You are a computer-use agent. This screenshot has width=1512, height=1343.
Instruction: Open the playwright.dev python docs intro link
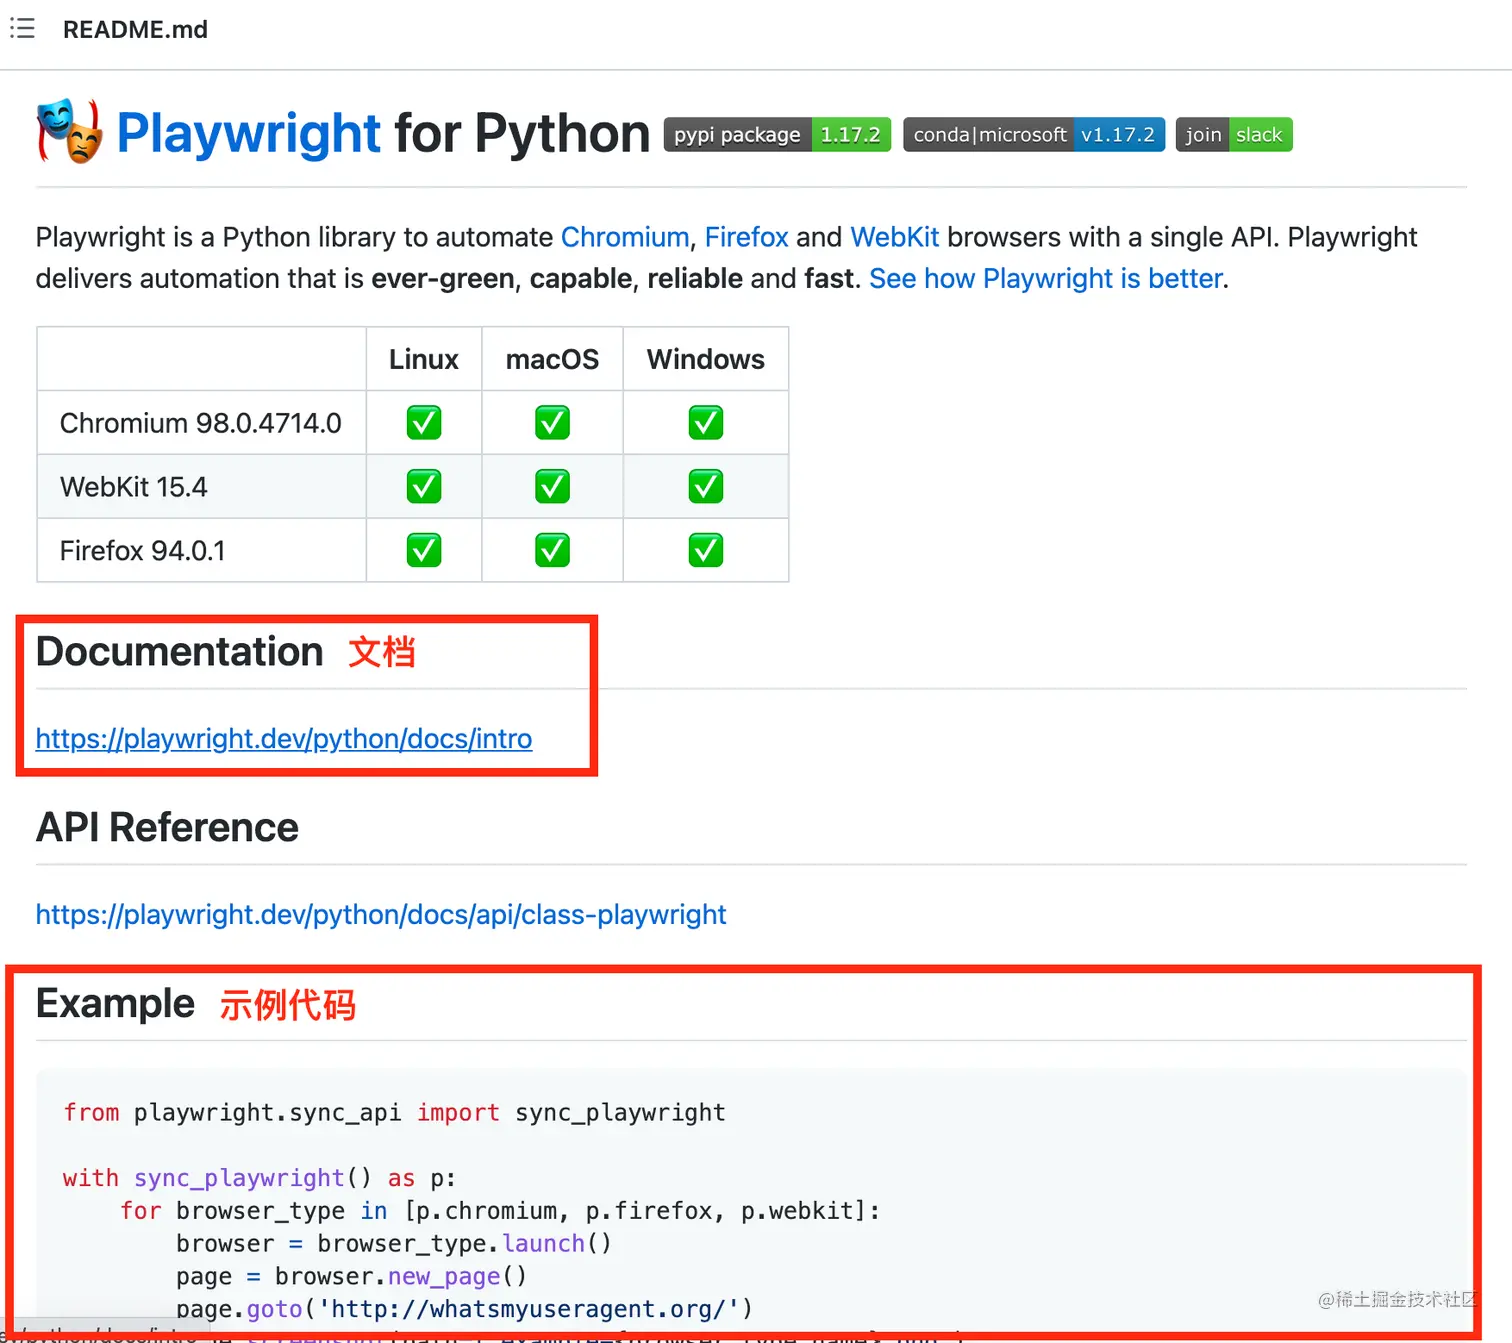pyautogui.click(x=284, y=739)
